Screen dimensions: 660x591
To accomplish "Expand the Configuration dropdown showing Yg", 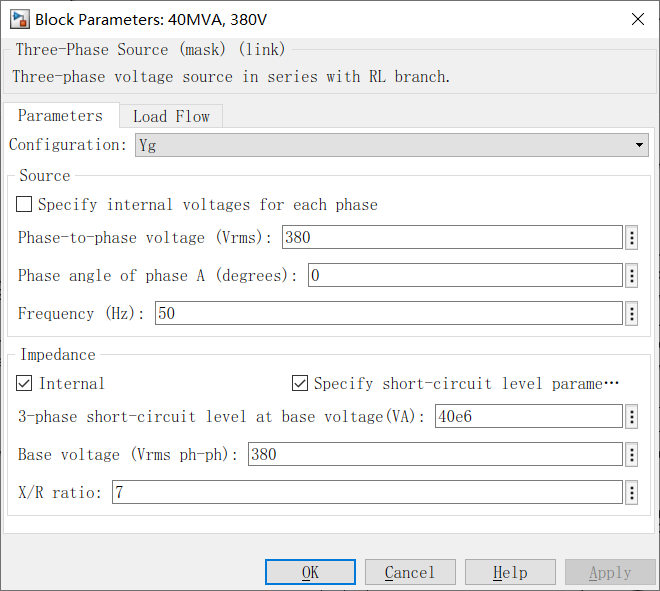I will point(391,145).
